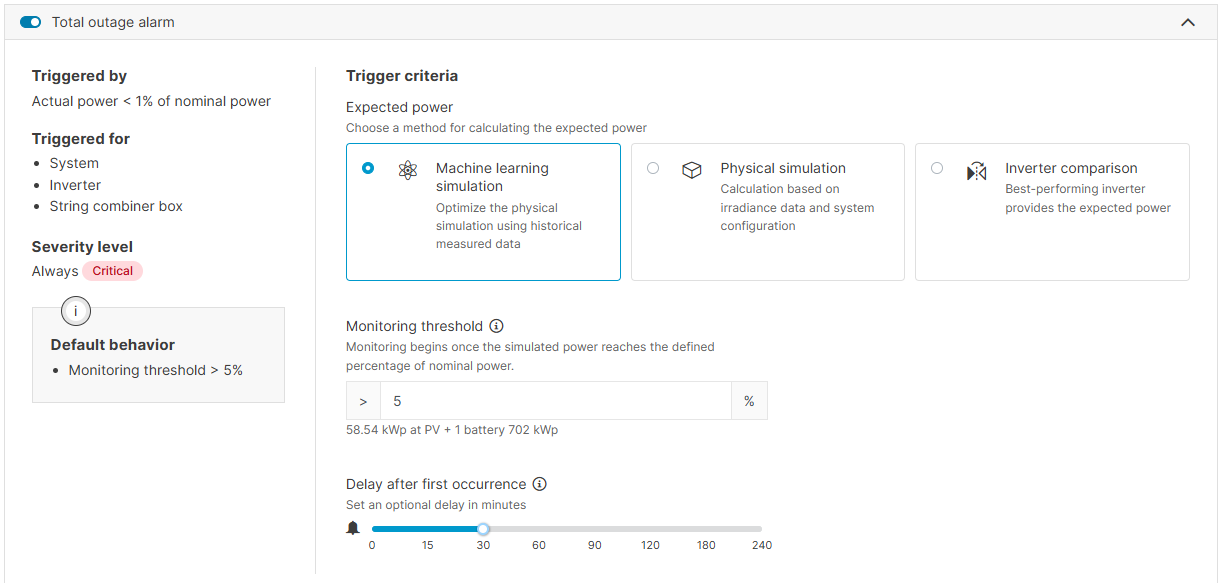
Task: Click the Critical severity badge
Action: pyautogui.click(x=112, y=271)
